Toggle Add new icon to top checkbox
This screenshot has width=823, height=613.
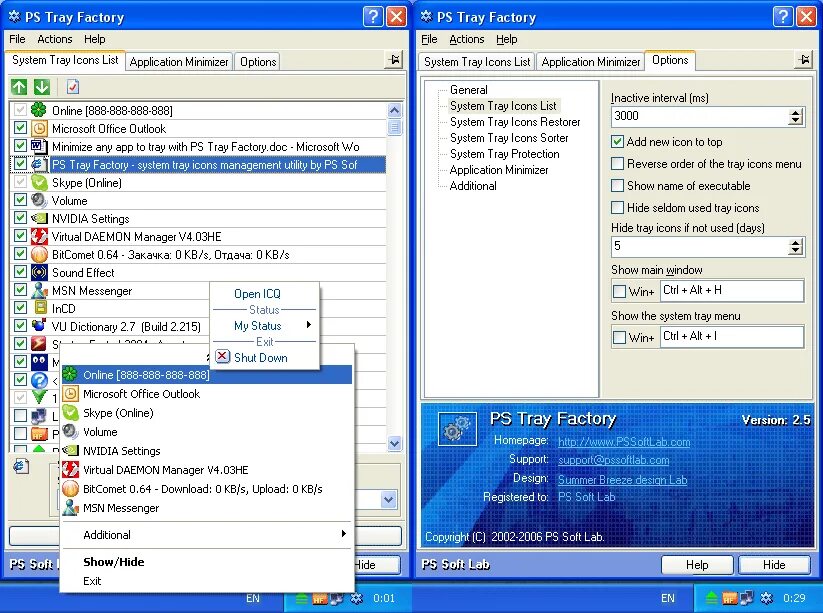[617, 142]
